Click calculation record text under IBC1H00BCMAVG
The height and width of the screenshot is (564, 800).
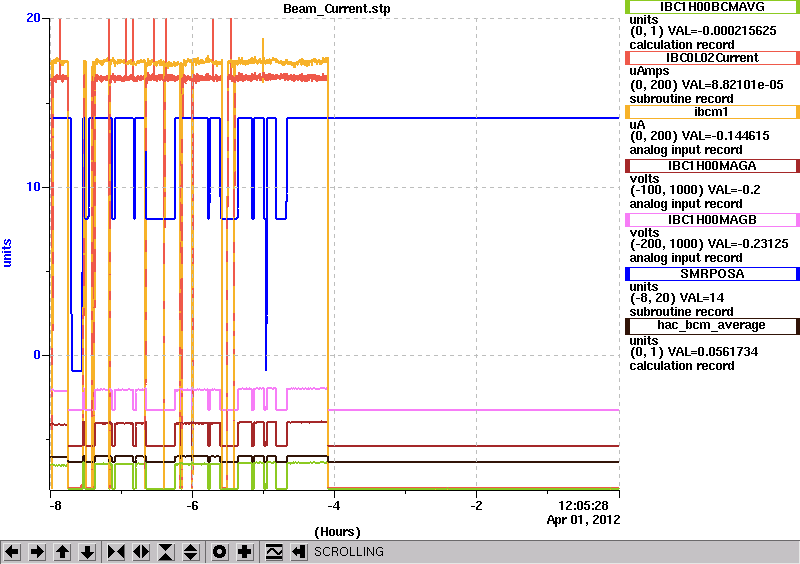point(682,45)
